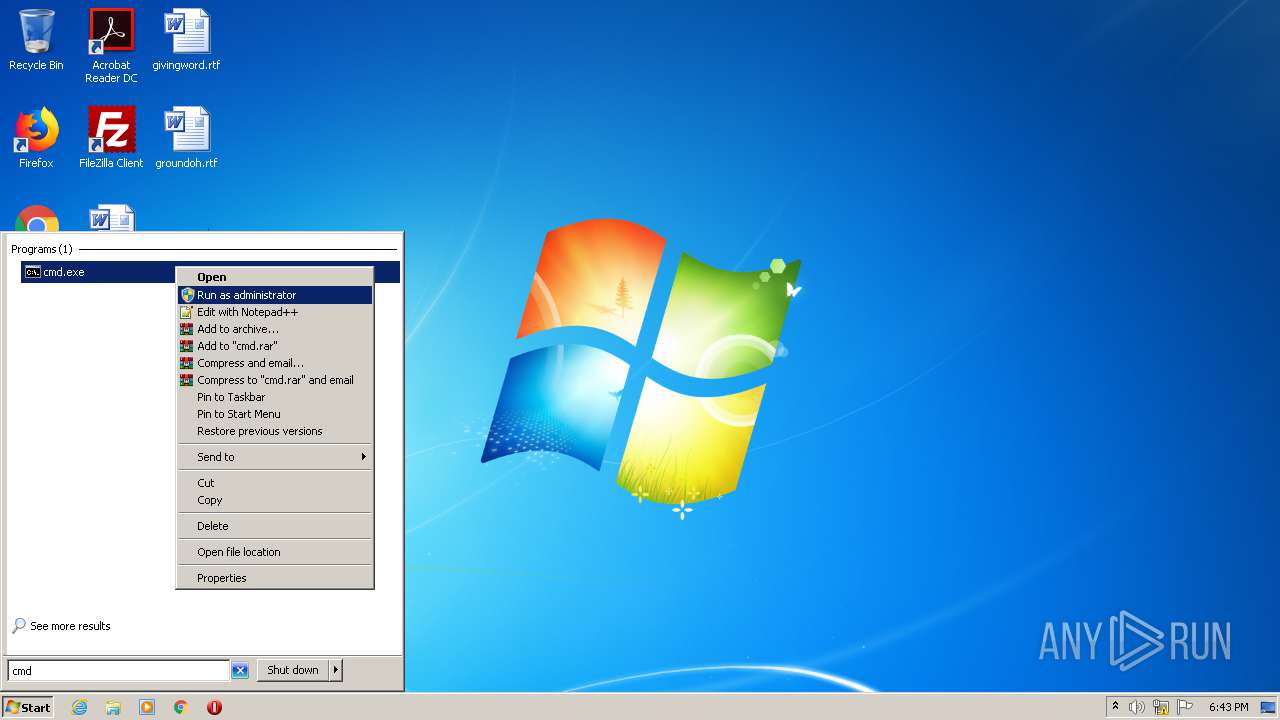Open Properties for cmd.exe
Image resolution: width=1280 pixels, height=720 pixels.
coord(275,578)
